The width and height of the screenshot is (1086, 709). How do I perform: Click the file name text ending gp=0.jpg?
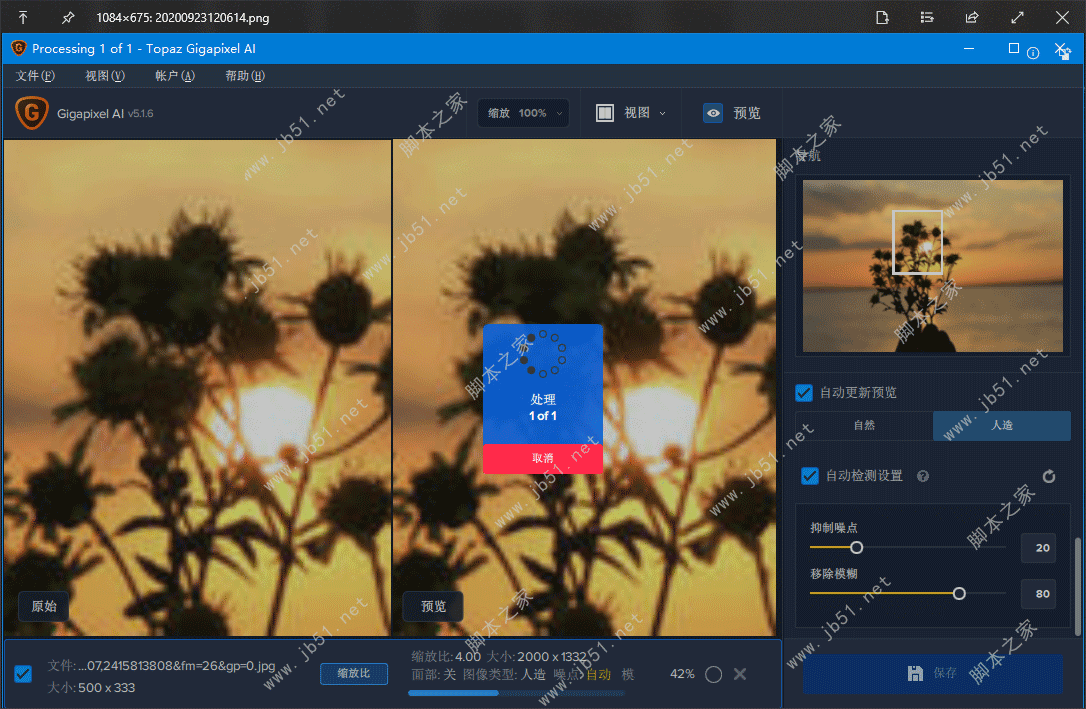pyautogui.click(x=161, y=665)
